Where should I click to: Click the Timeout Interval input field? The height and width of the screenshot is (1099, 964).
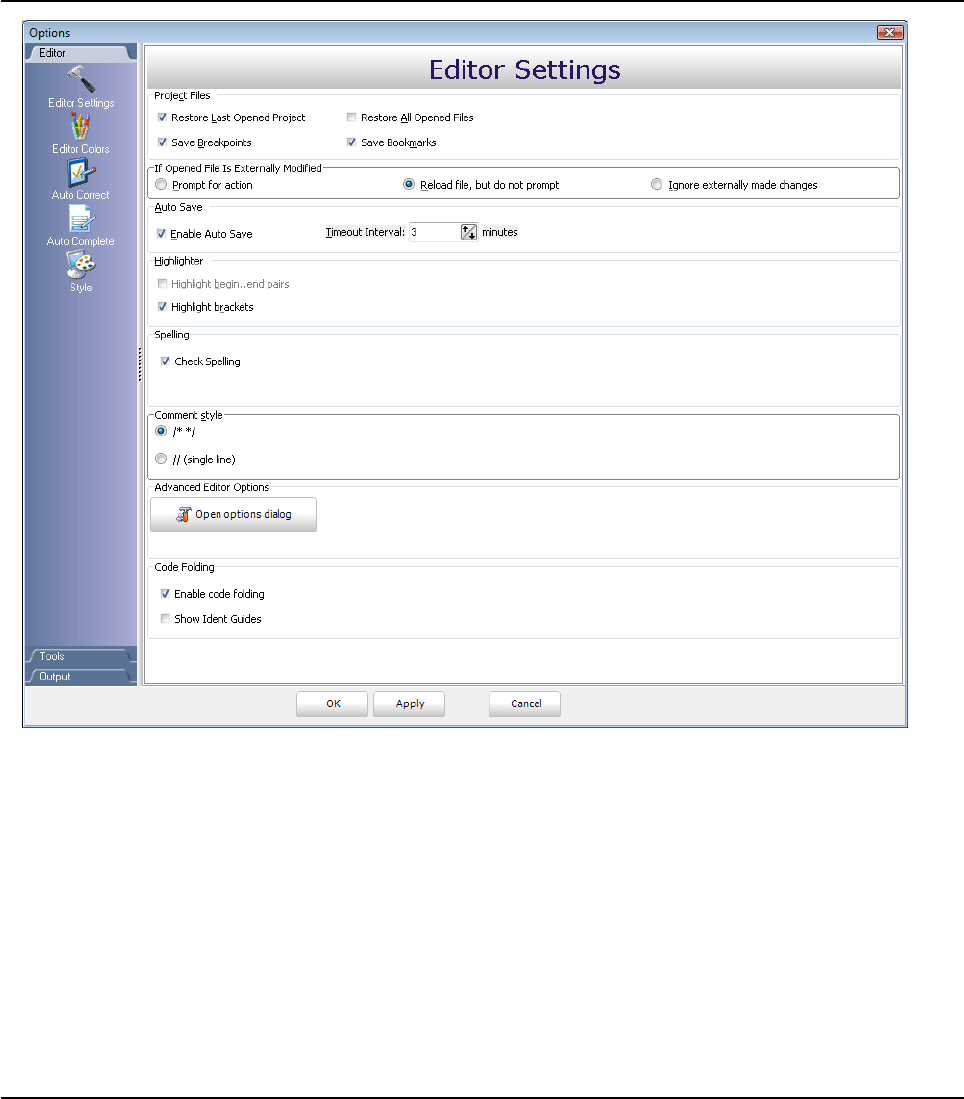pos(435,232)
